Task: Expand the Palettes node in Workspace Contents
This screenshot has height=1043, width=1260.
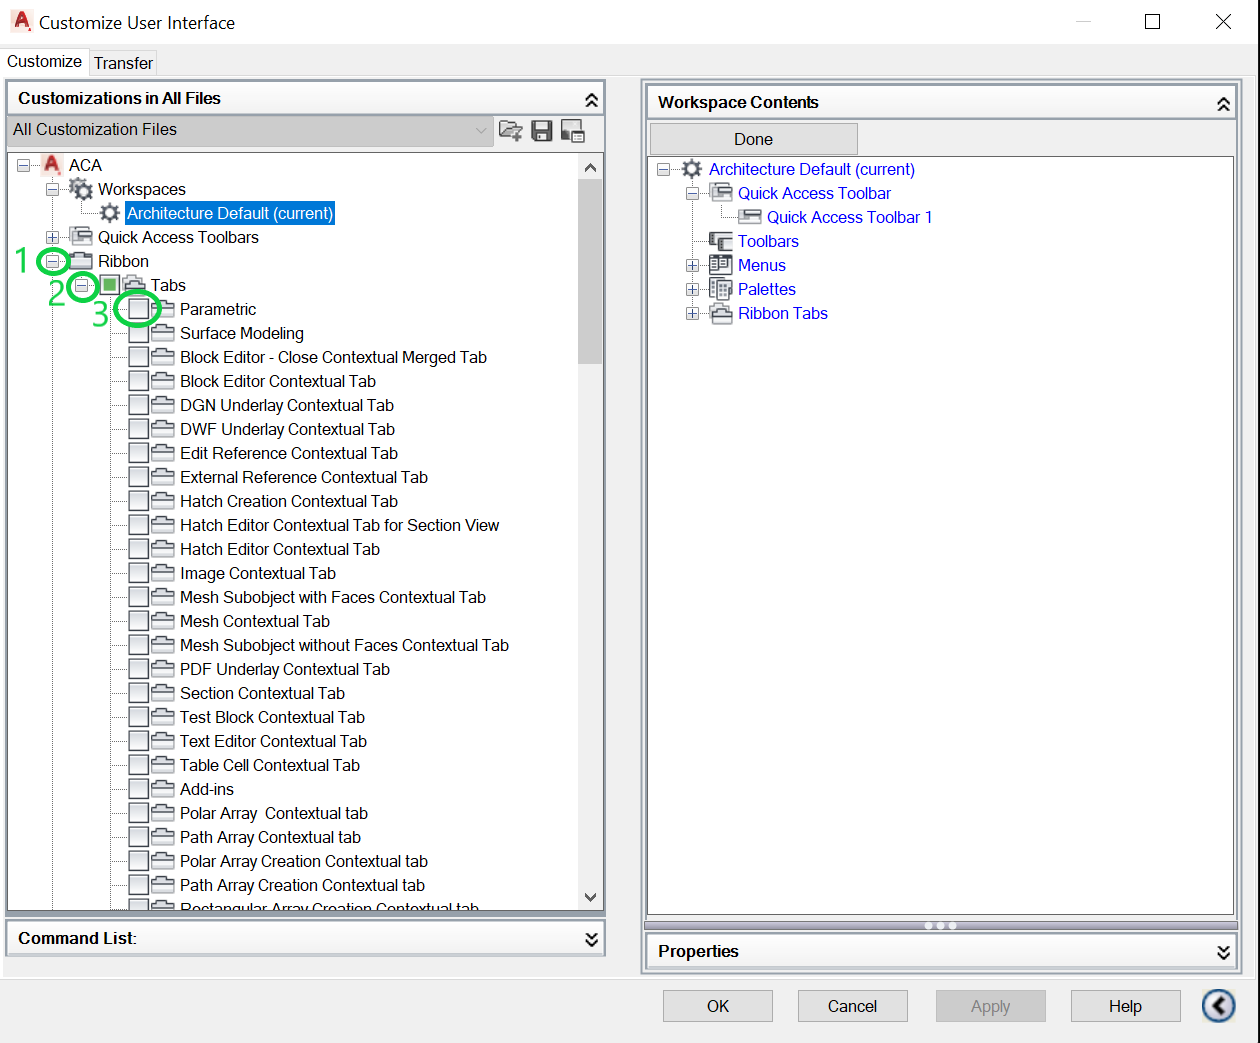Action: [x=692, y=289]
